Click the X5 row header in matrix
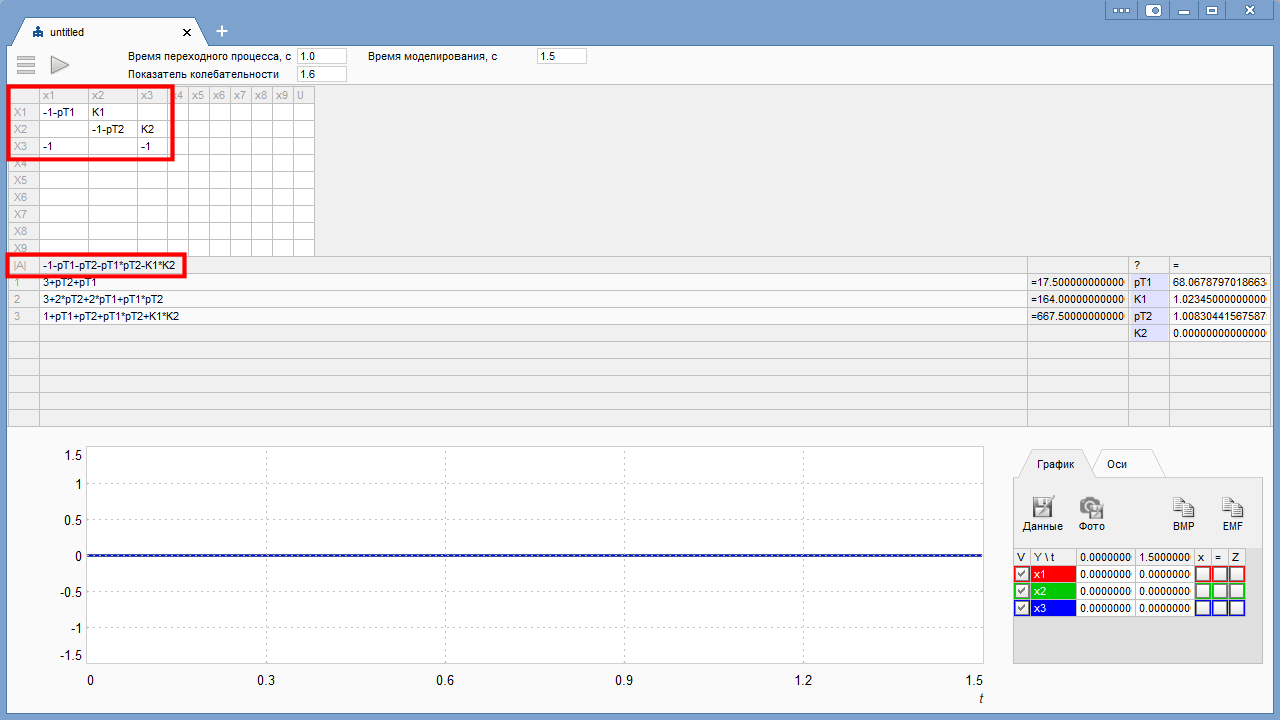1280x720 pixels. point(24,180)
